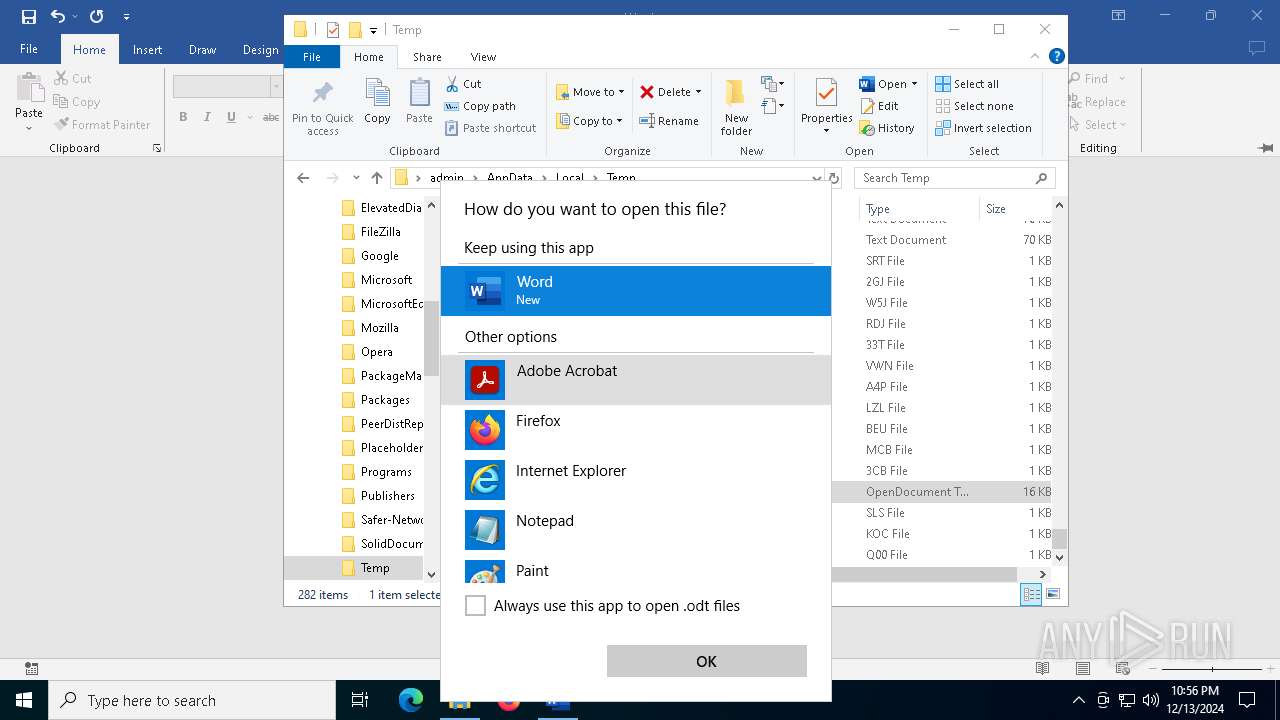Open Properties in Explorer ribbon

pos(826,106)
